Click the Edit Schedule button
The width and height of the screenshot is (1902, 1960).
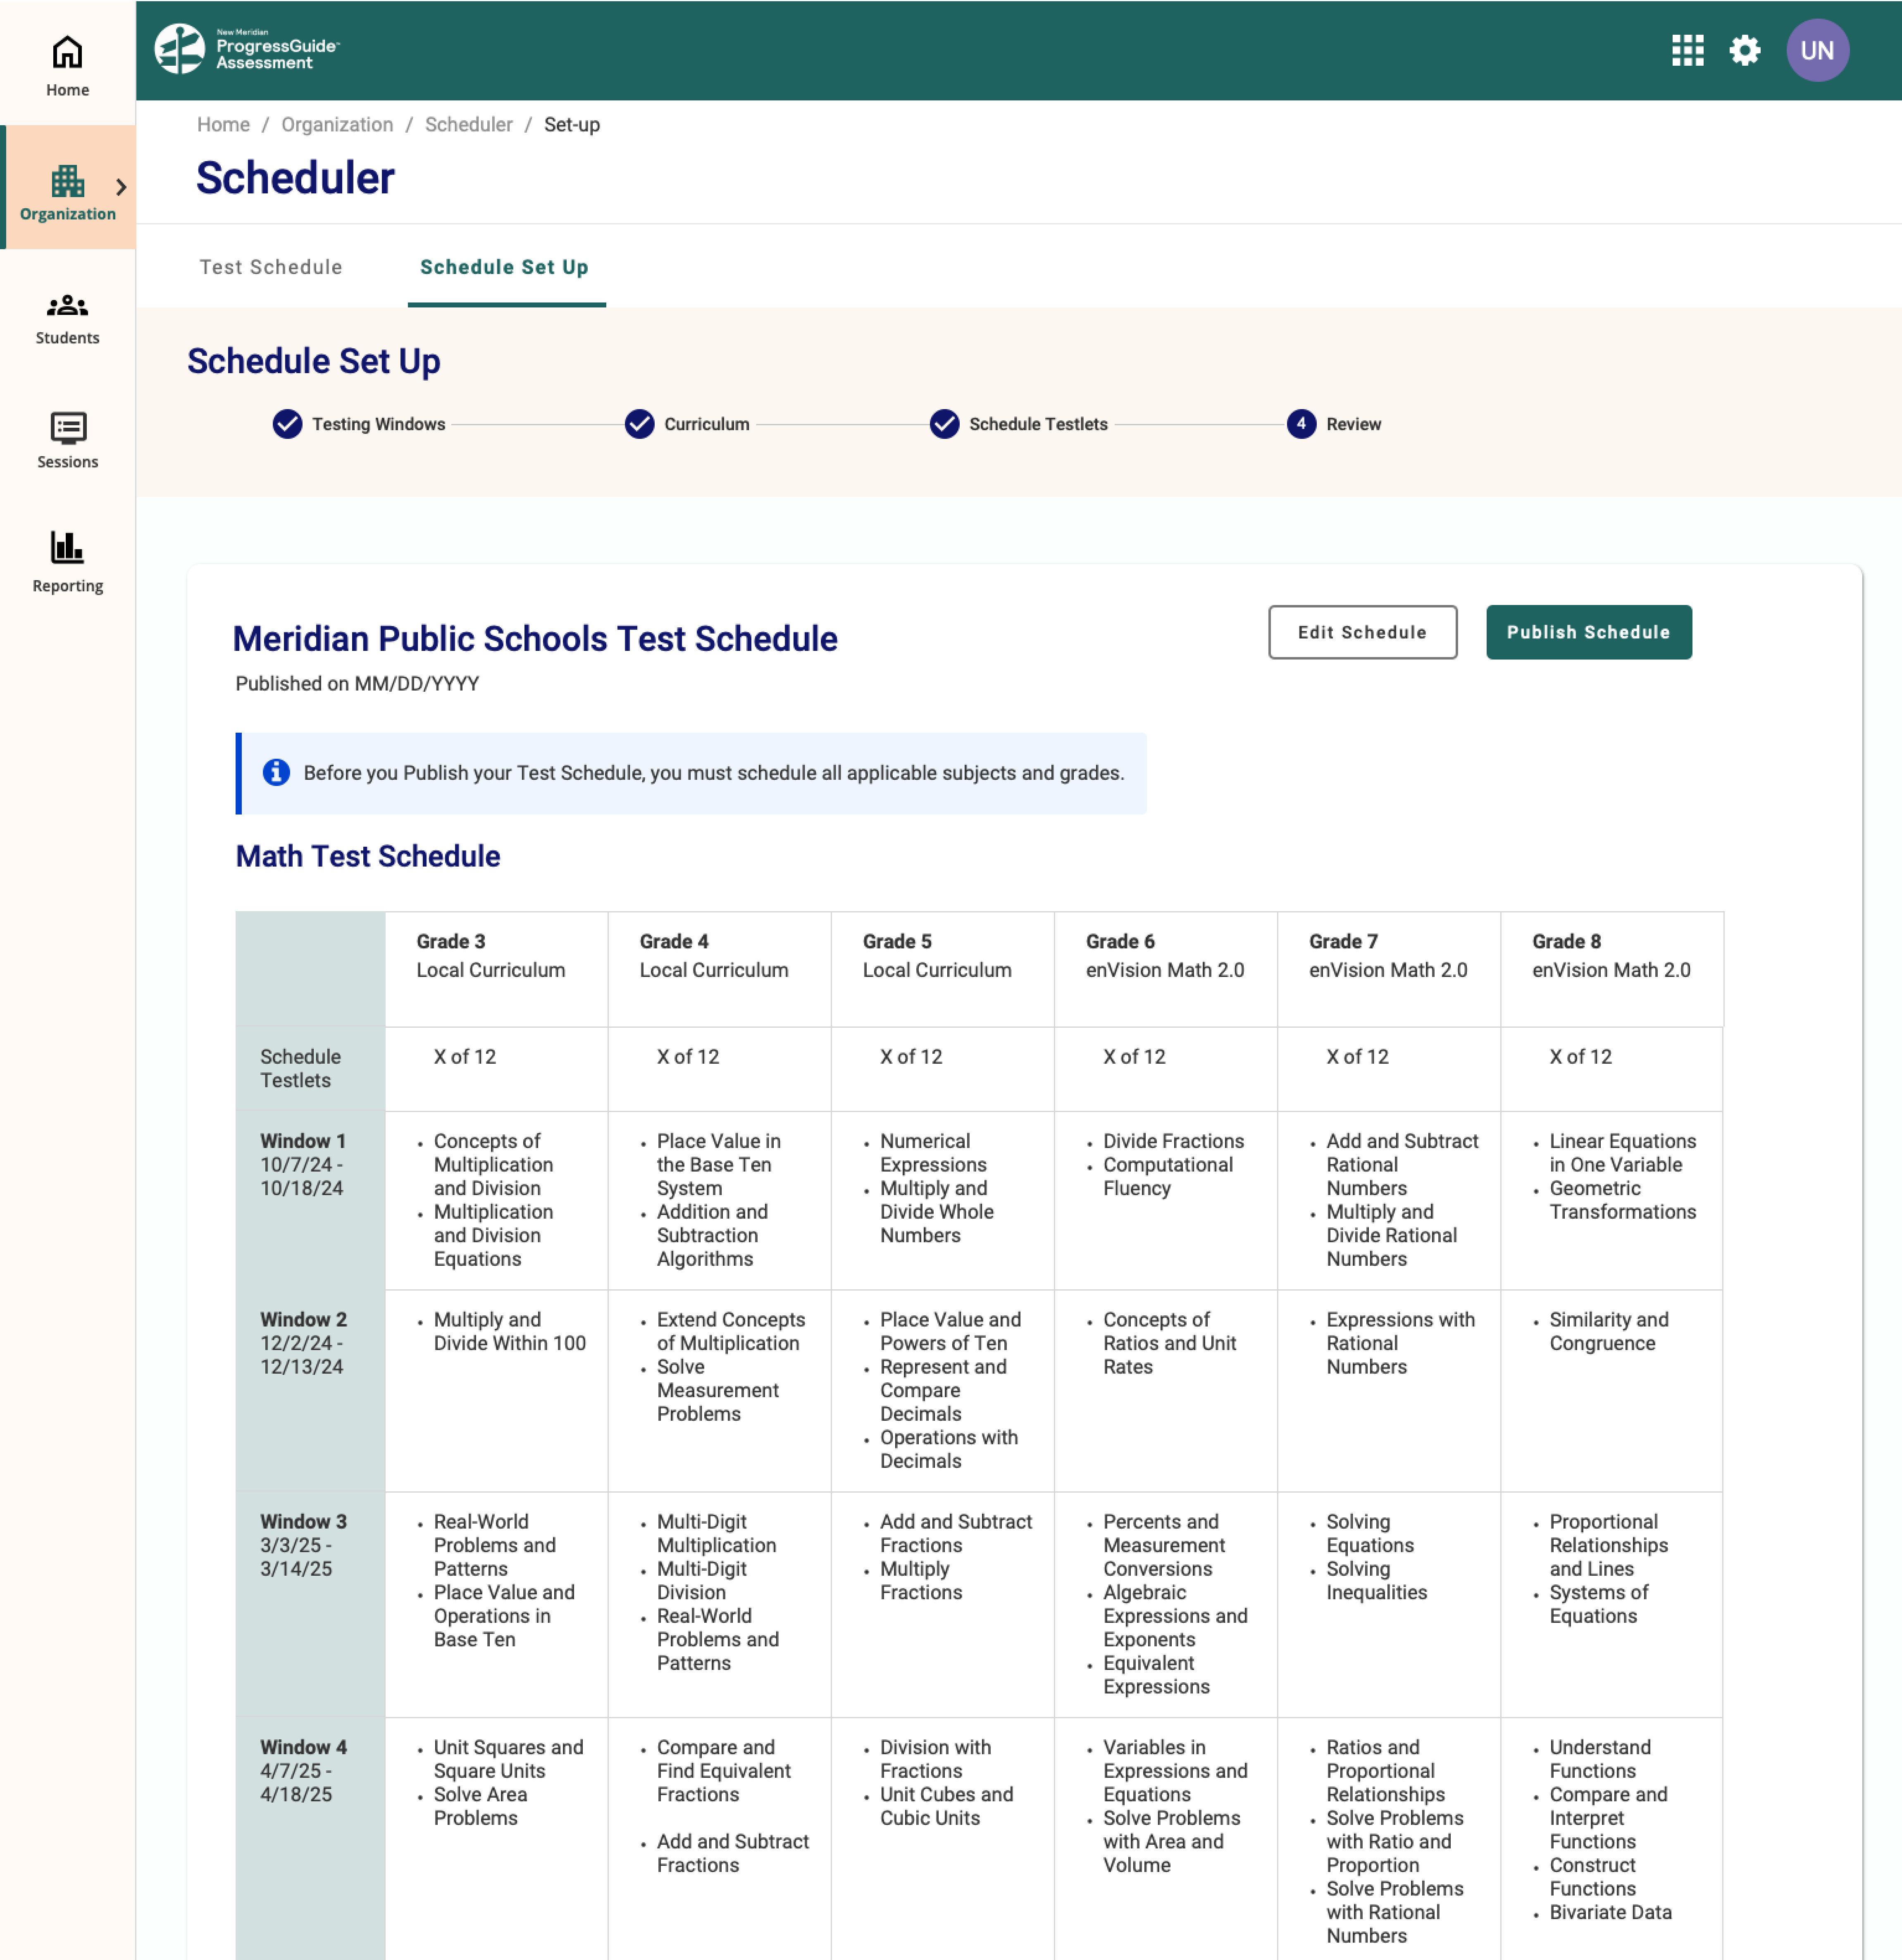pos(1361,632)
